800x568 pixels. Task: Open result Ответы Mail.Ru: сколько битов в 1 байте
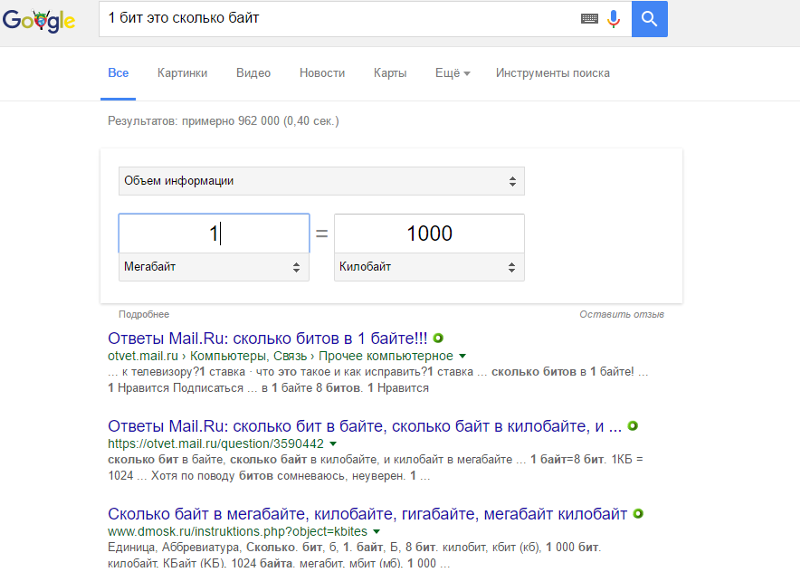pyautogui.click(x=267, y=338)
